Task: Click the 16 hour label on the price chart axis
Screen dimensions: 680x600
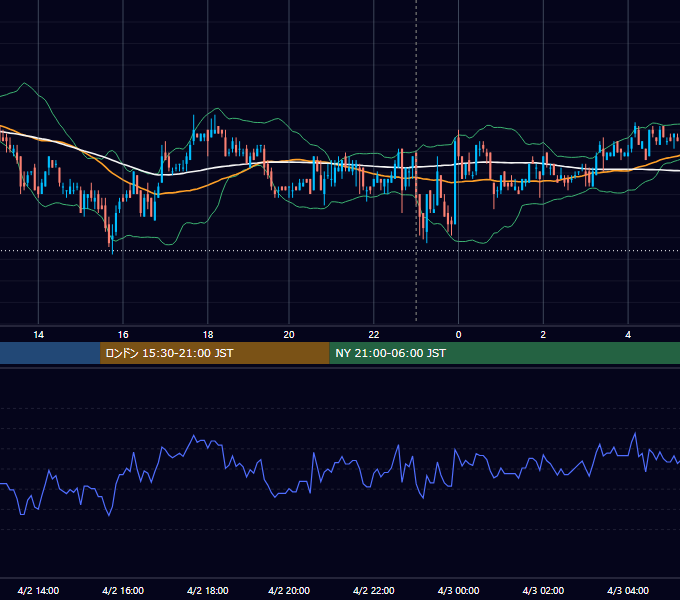Action: coord(123,335)
